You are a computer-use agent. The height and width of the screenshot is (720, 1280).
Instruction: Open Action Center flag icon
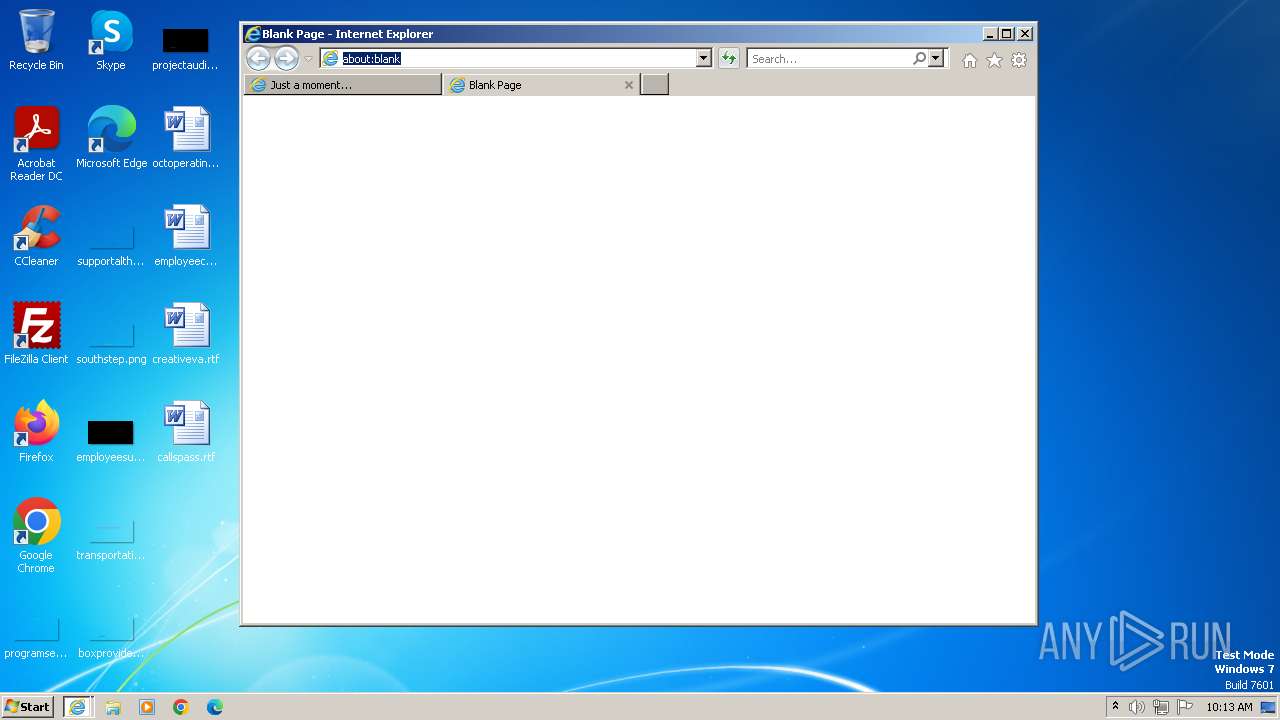(1185, 707)
